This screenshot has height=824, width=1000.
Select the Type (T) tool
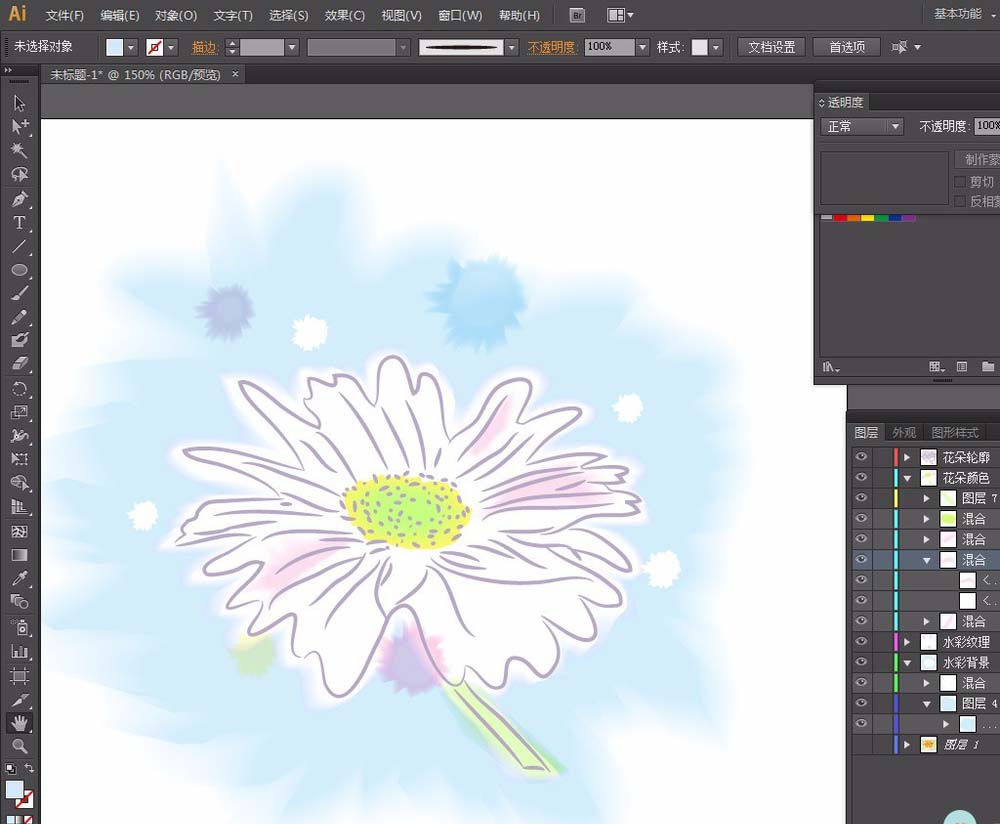(19, 223)
